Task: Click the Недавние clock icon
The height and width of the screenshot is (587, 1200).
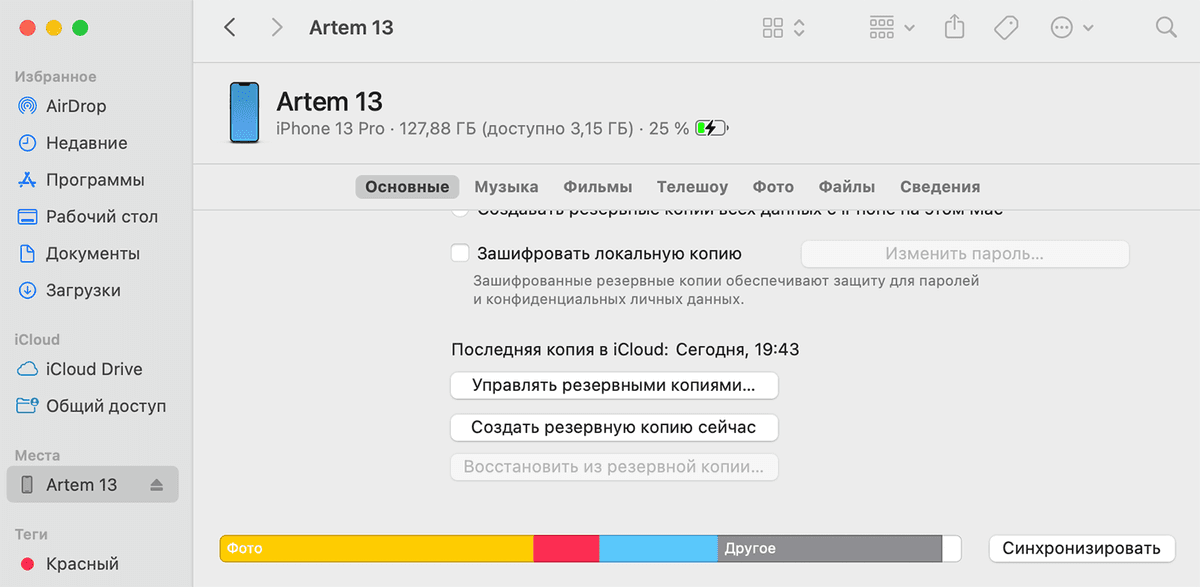Action: point(27,143)
